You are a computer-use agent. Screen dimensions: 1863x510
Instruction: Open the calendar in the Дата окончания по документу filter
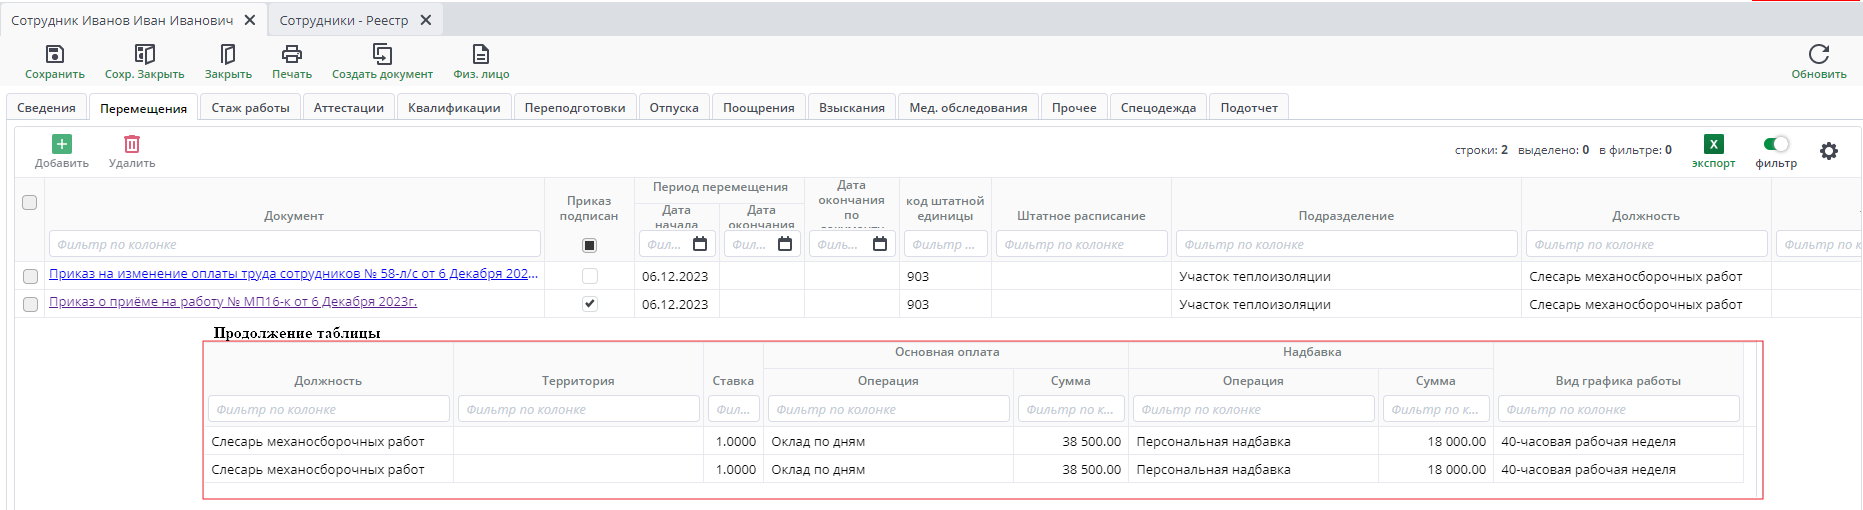(880, 244)
